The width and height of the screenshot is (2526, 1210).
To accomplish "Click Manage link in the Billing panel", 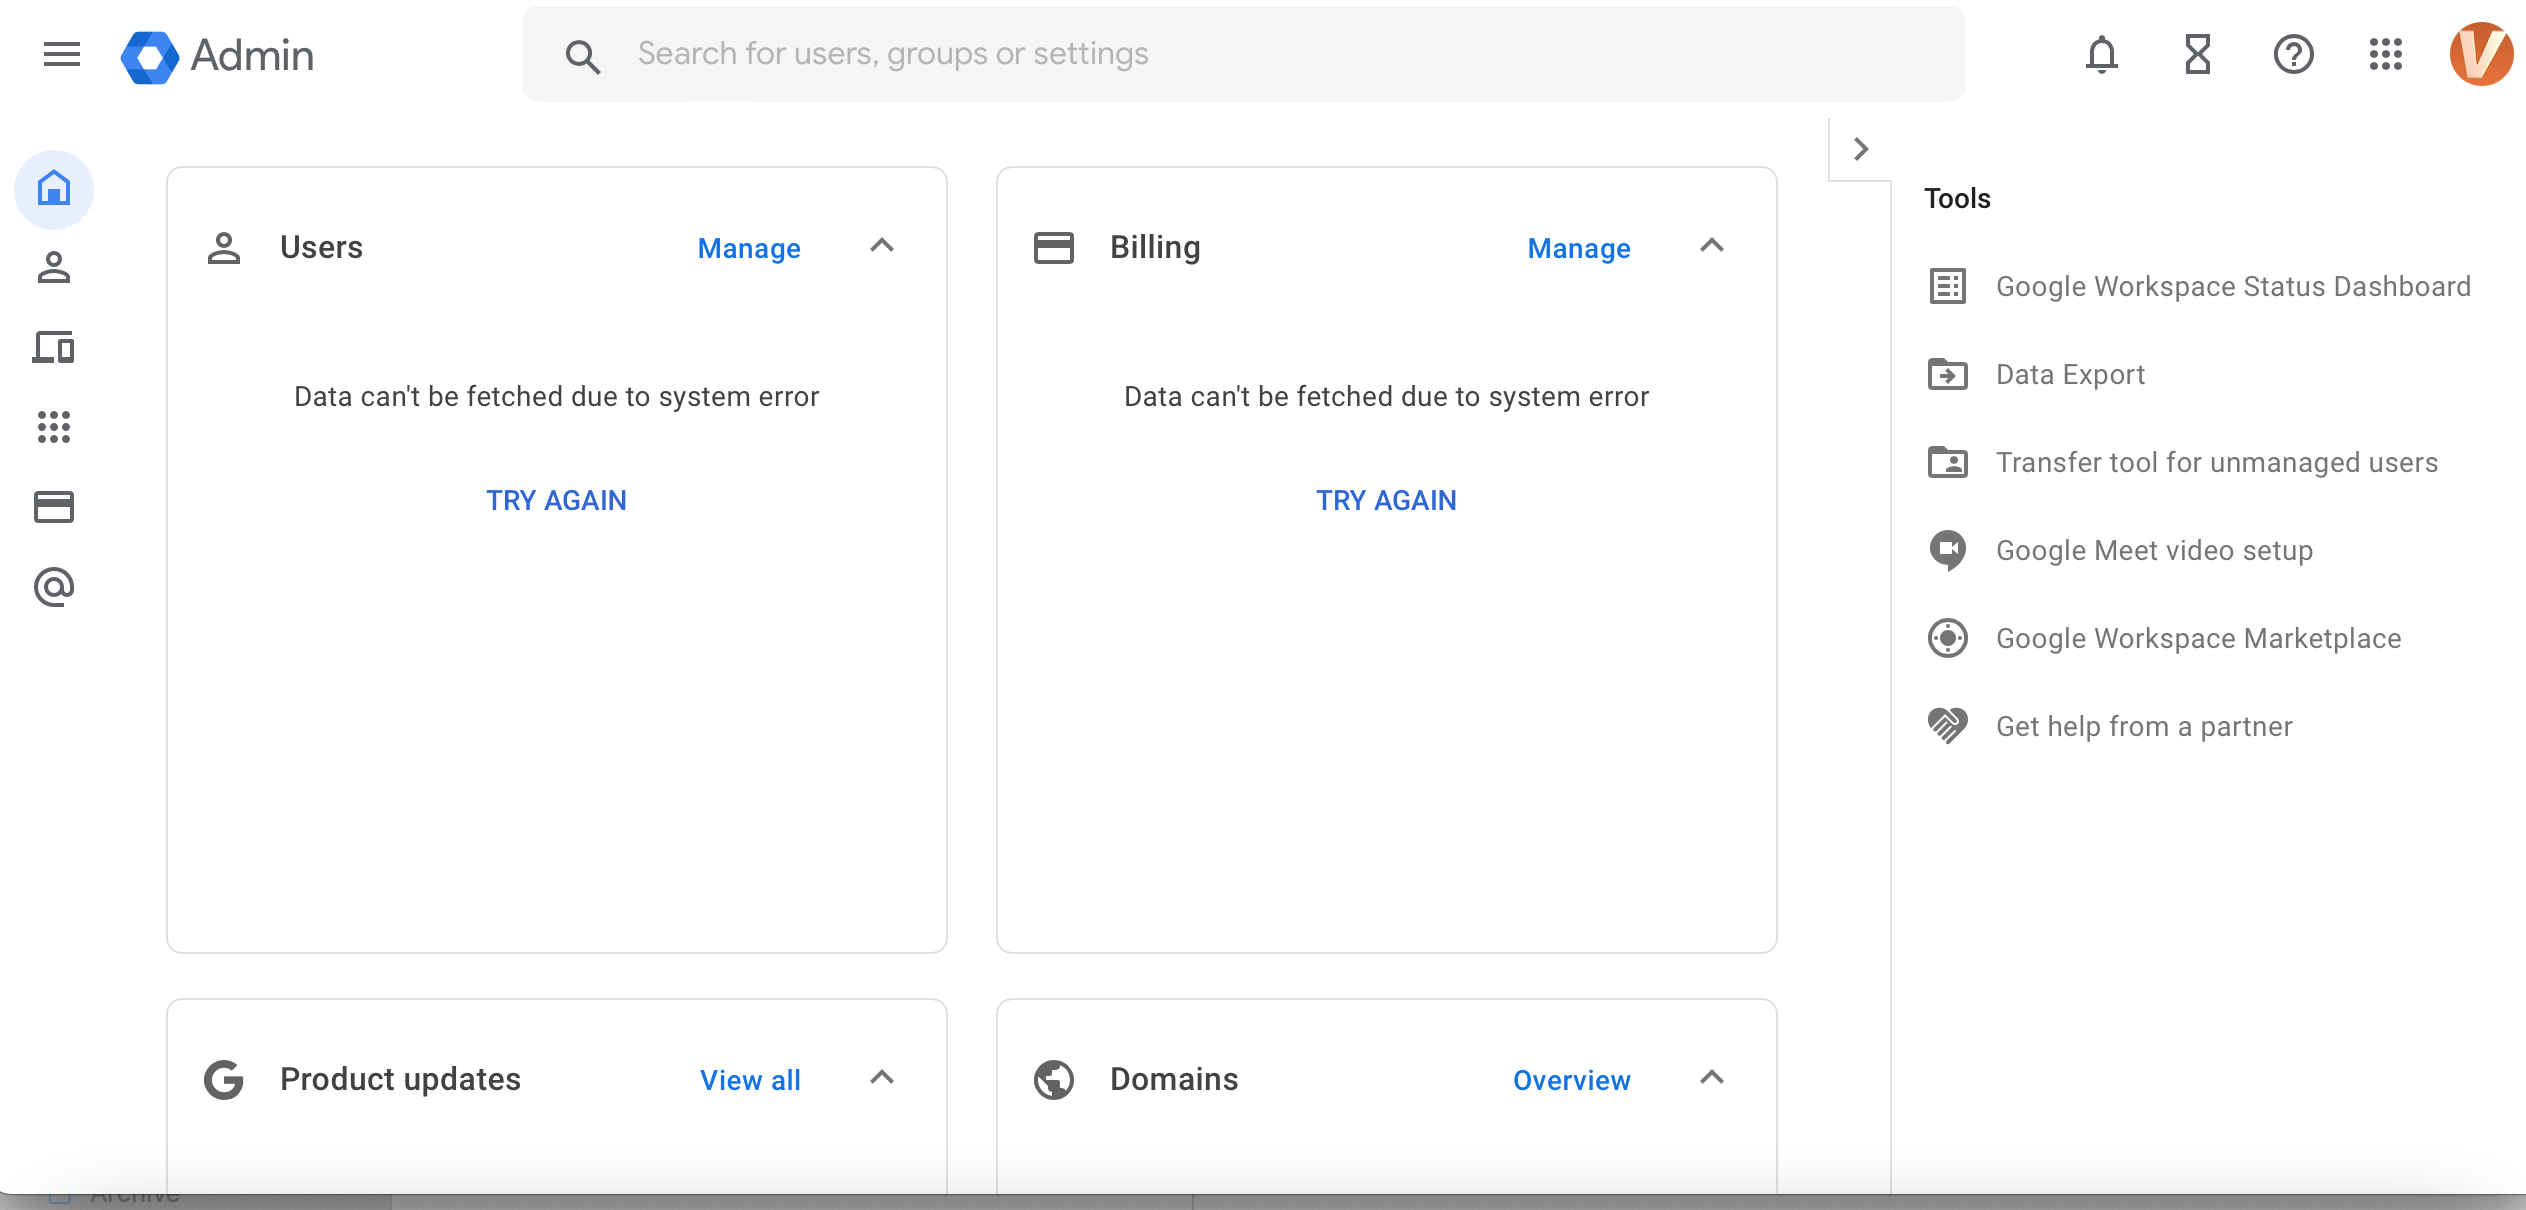I will coord(1579,247).
